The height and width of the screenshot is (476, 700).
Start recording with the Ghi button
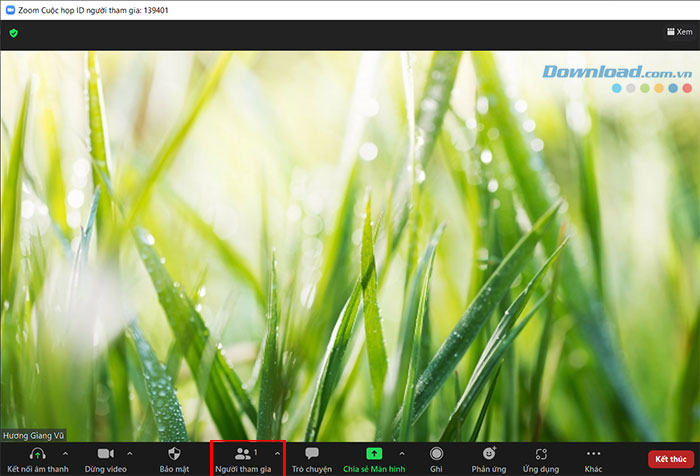click(x=436, y=454)
